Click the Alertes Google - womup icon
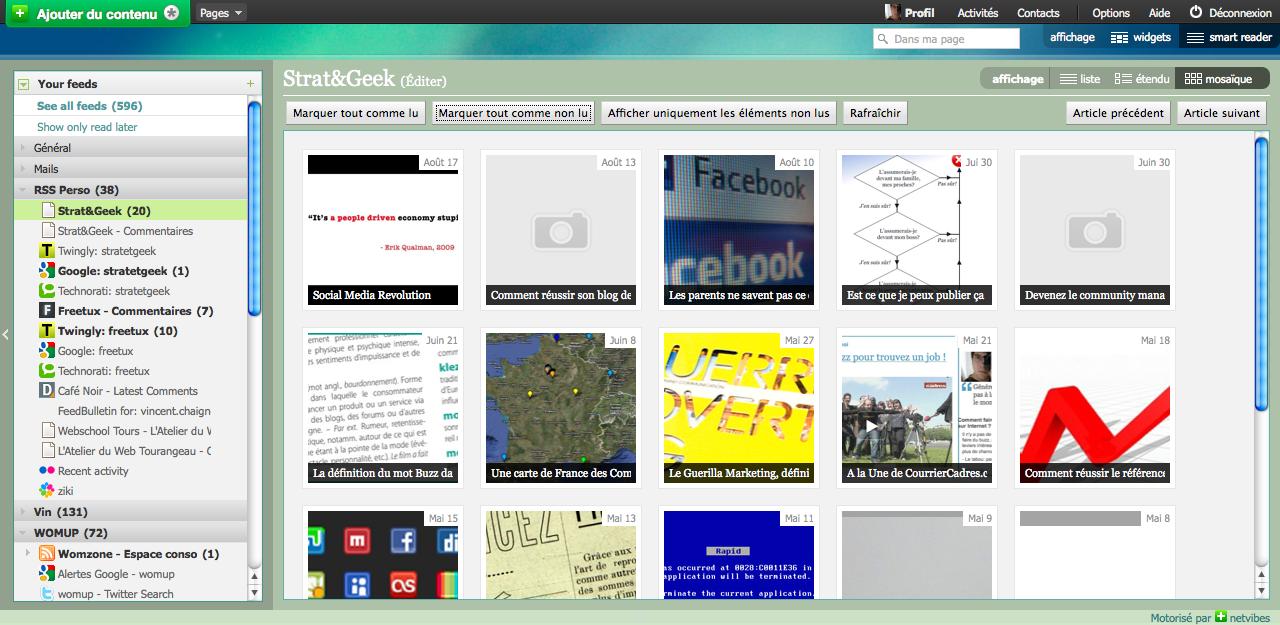This screenshot has width=1280, height=625. coord(46,574)
